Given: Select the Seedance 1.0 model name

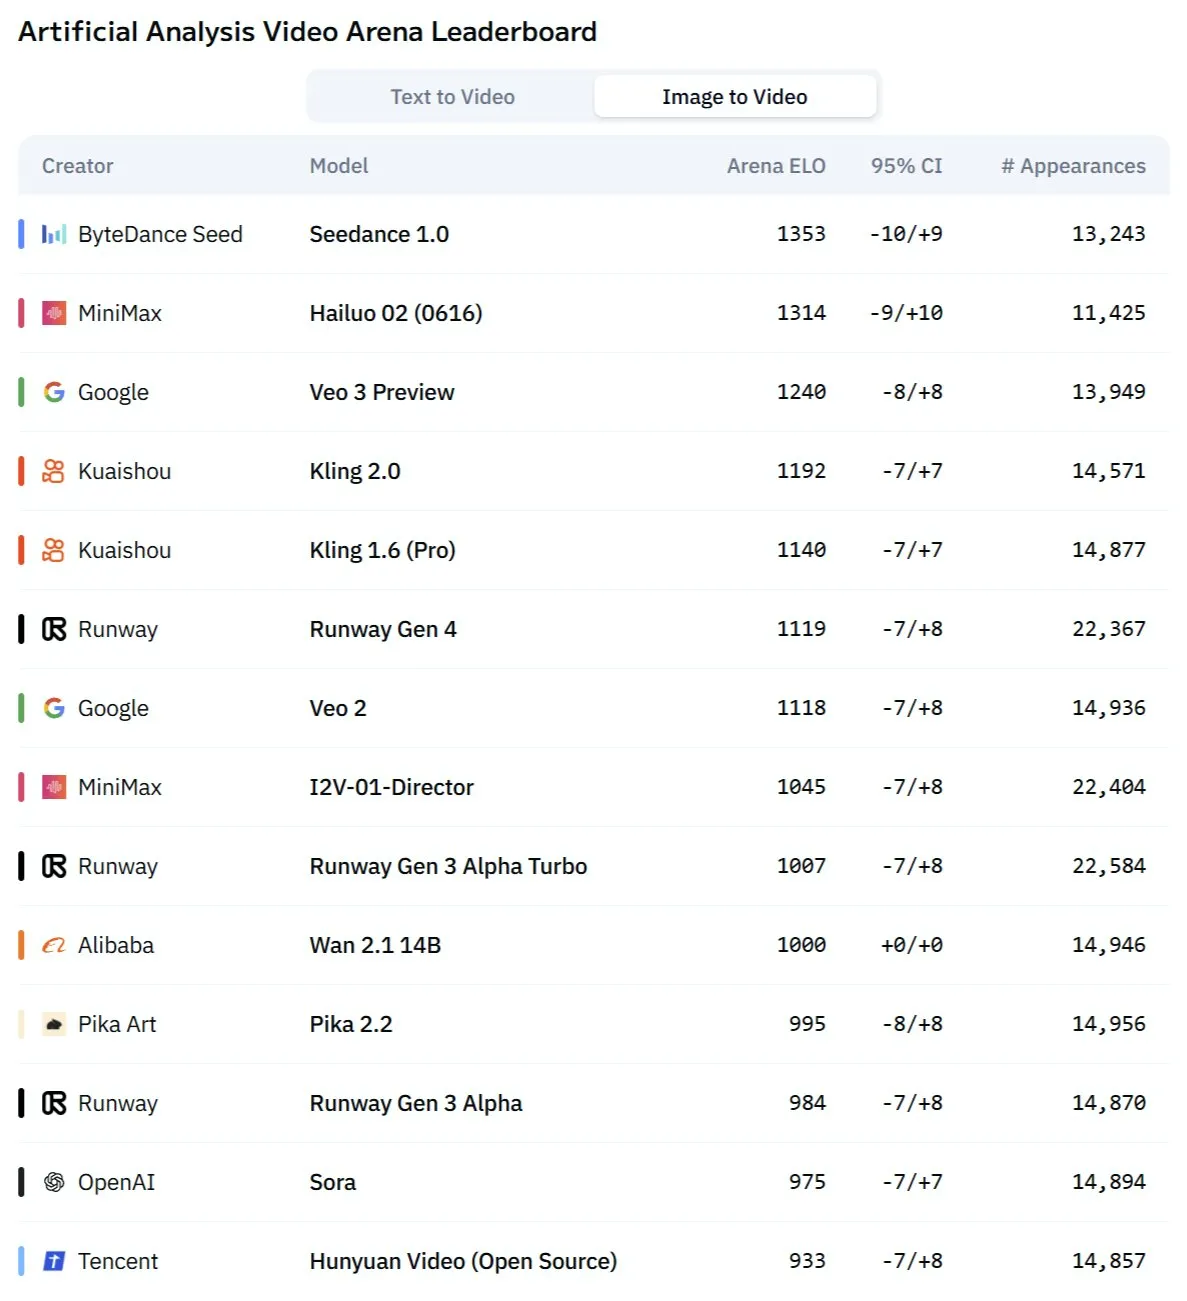Looking at the screenshot, I should (379, 234).
